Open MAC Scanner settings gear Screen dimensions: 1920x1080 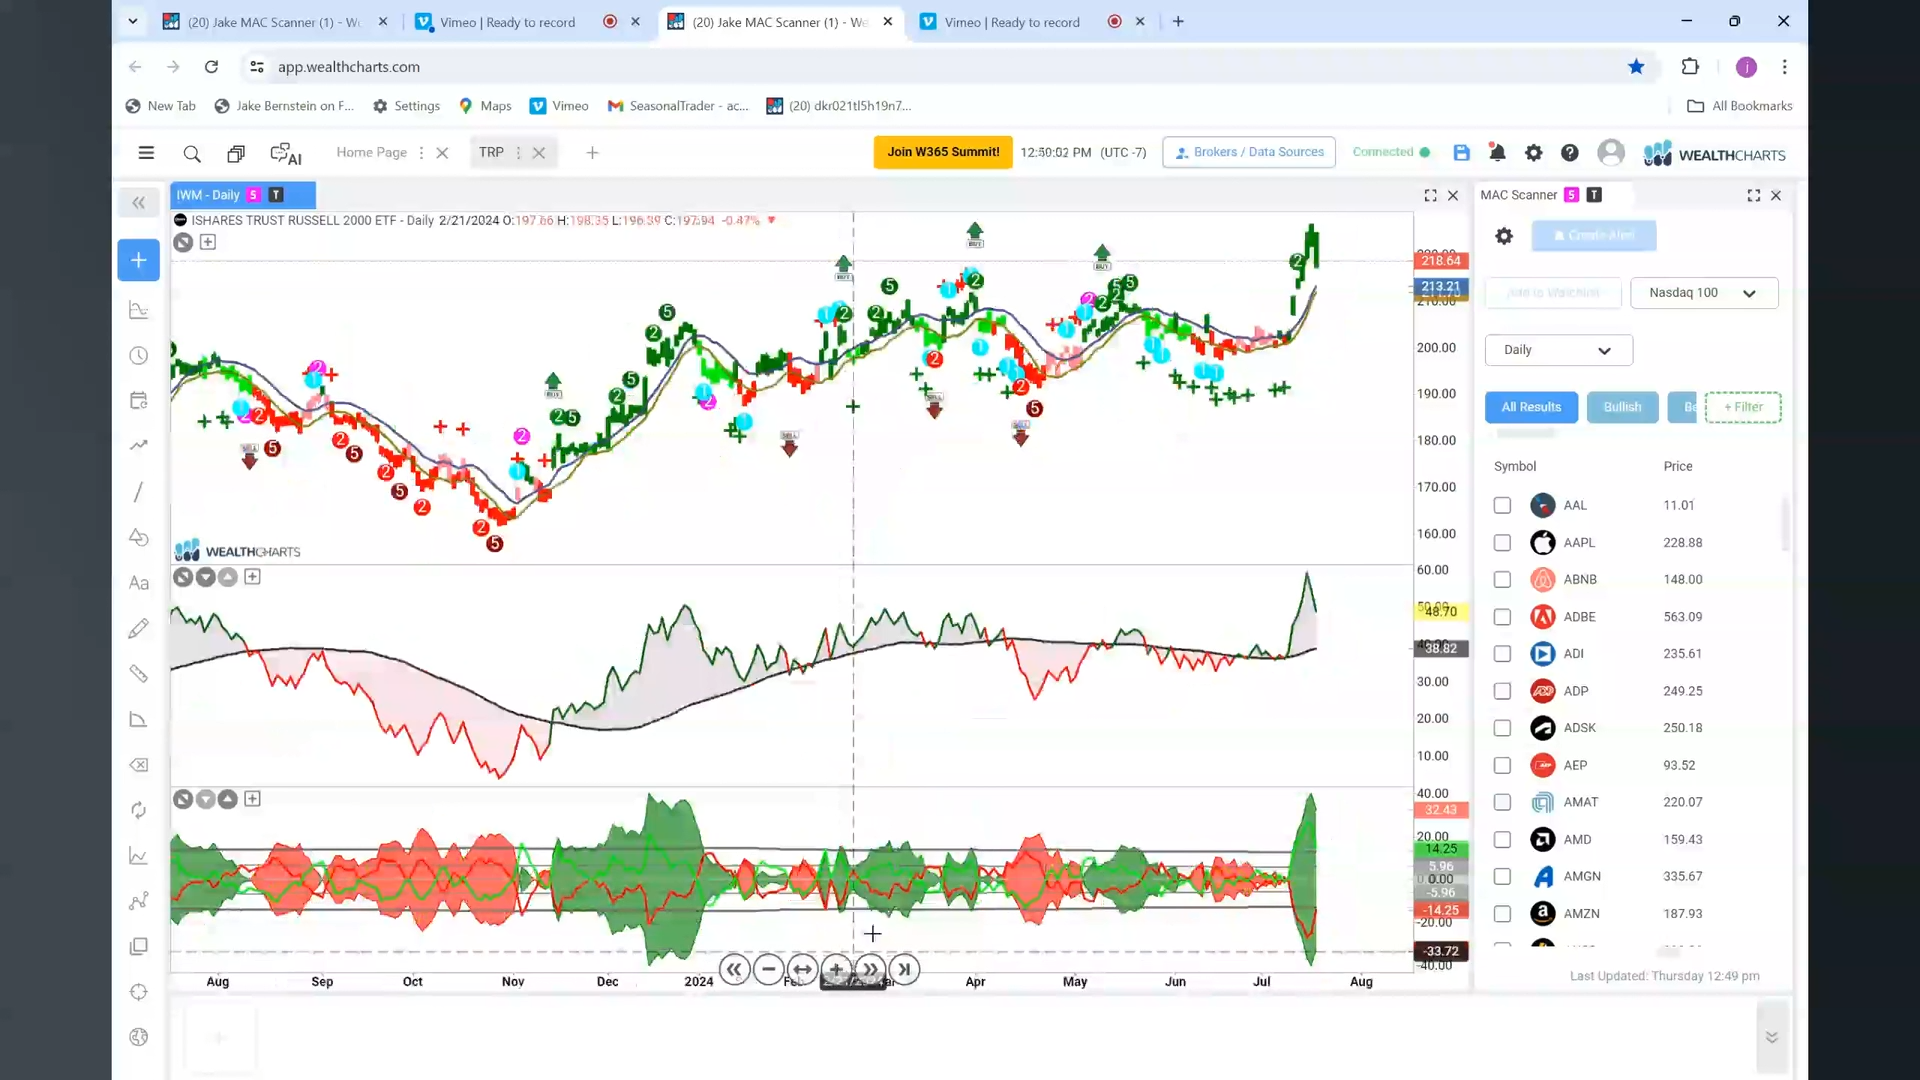1504,236
